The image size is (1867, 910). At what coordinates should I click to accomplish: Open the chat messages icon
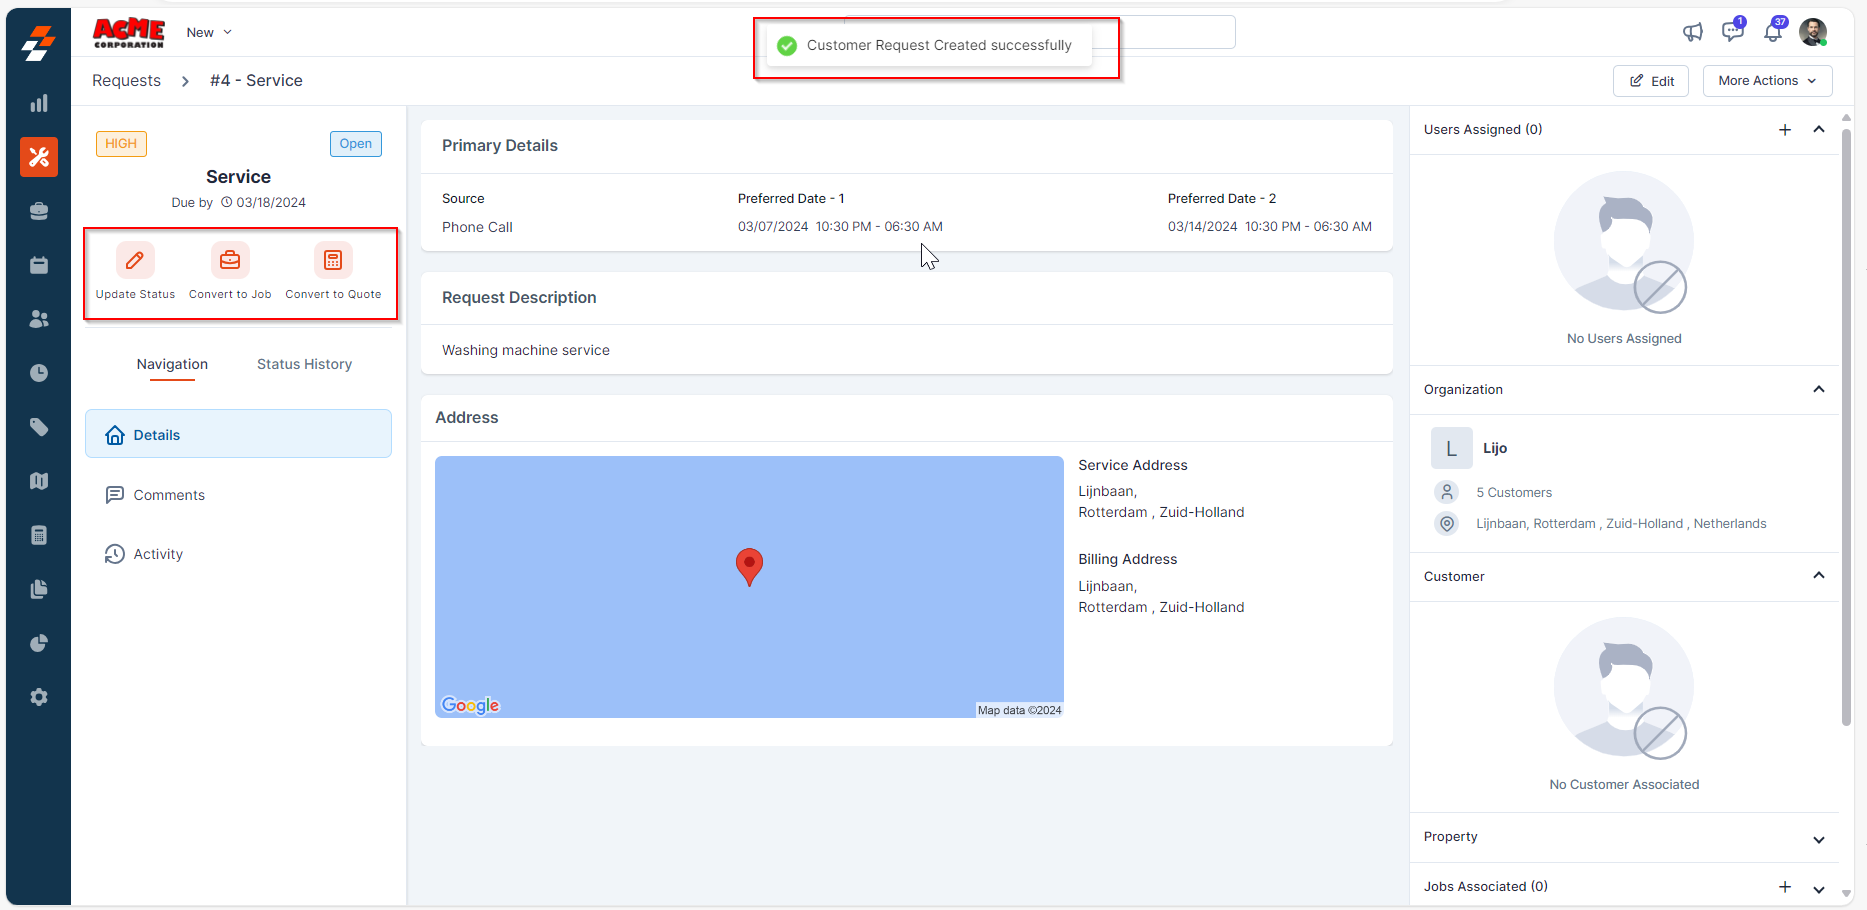point(1732,32)
